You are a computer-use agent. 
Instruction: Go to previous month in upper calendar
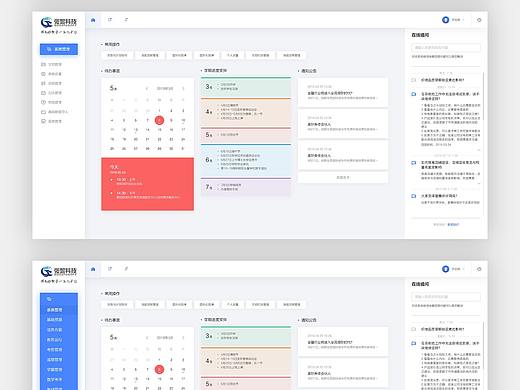pyautogui.click(x=147, y=89)
